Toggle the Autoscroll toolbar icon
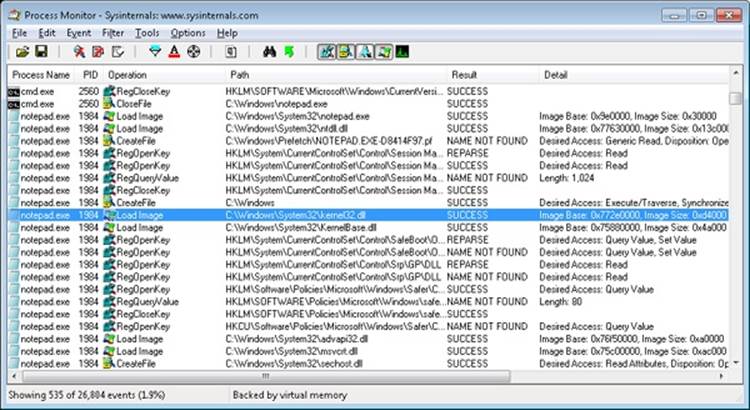Screen dimensions: 750x410 click(98, 52)
